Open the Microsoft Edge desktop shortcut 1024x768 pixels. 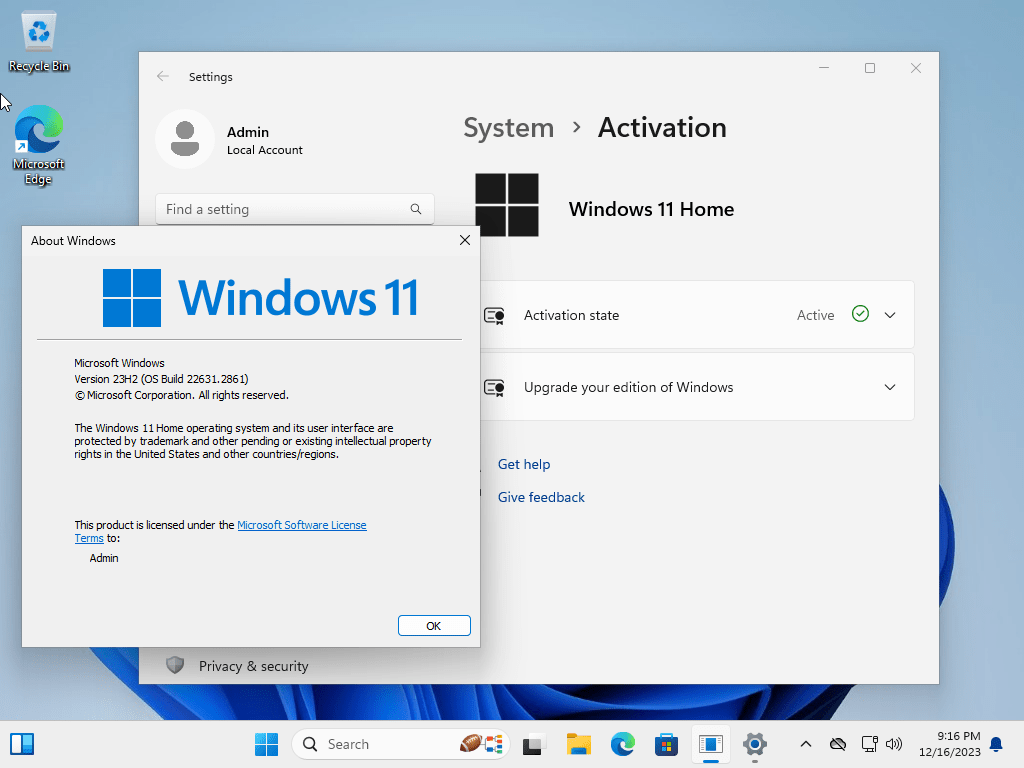(x=39, y=145)
